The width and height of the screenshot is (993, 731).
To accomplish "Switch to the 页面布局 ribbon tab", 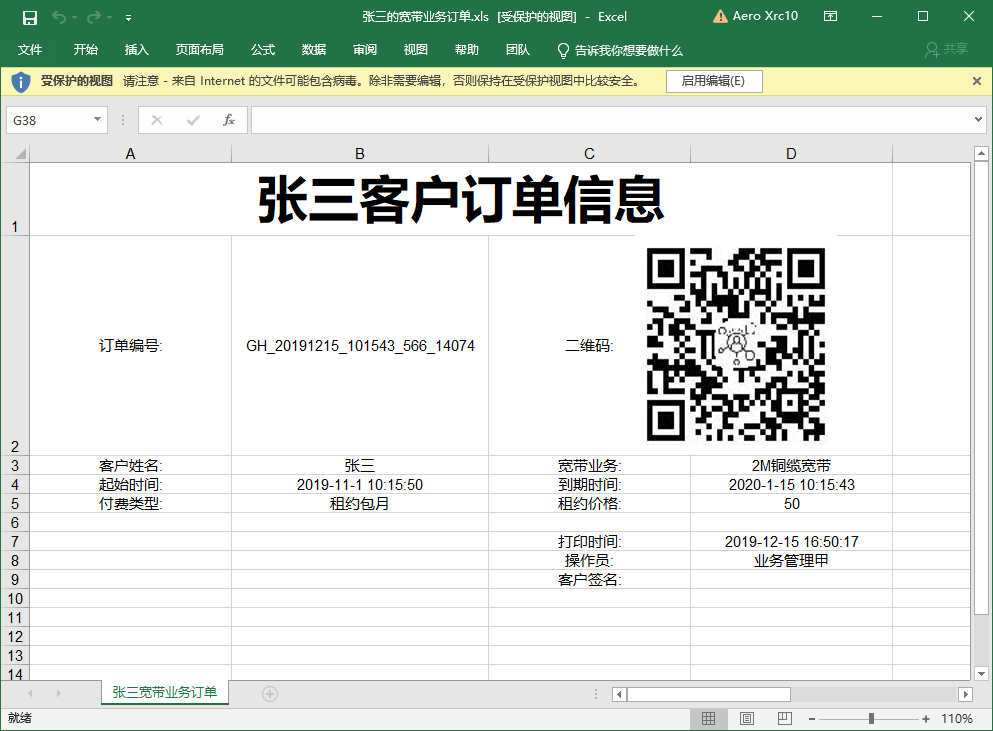I will (x=199, y=50).
